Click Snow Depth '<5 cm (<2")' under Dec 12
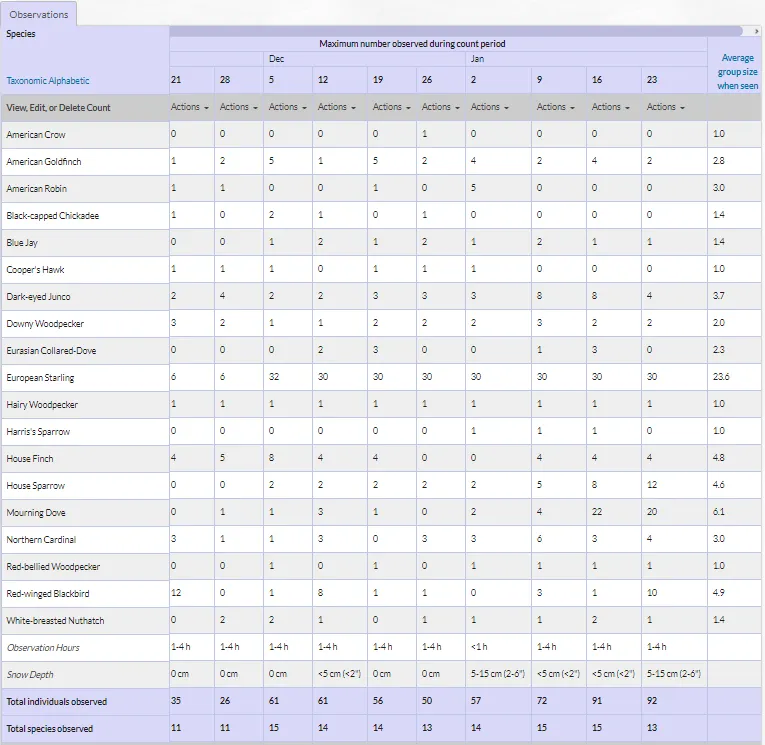Viewport: 765px width, 745px height. pyautogui.click(x=339, y=674)
